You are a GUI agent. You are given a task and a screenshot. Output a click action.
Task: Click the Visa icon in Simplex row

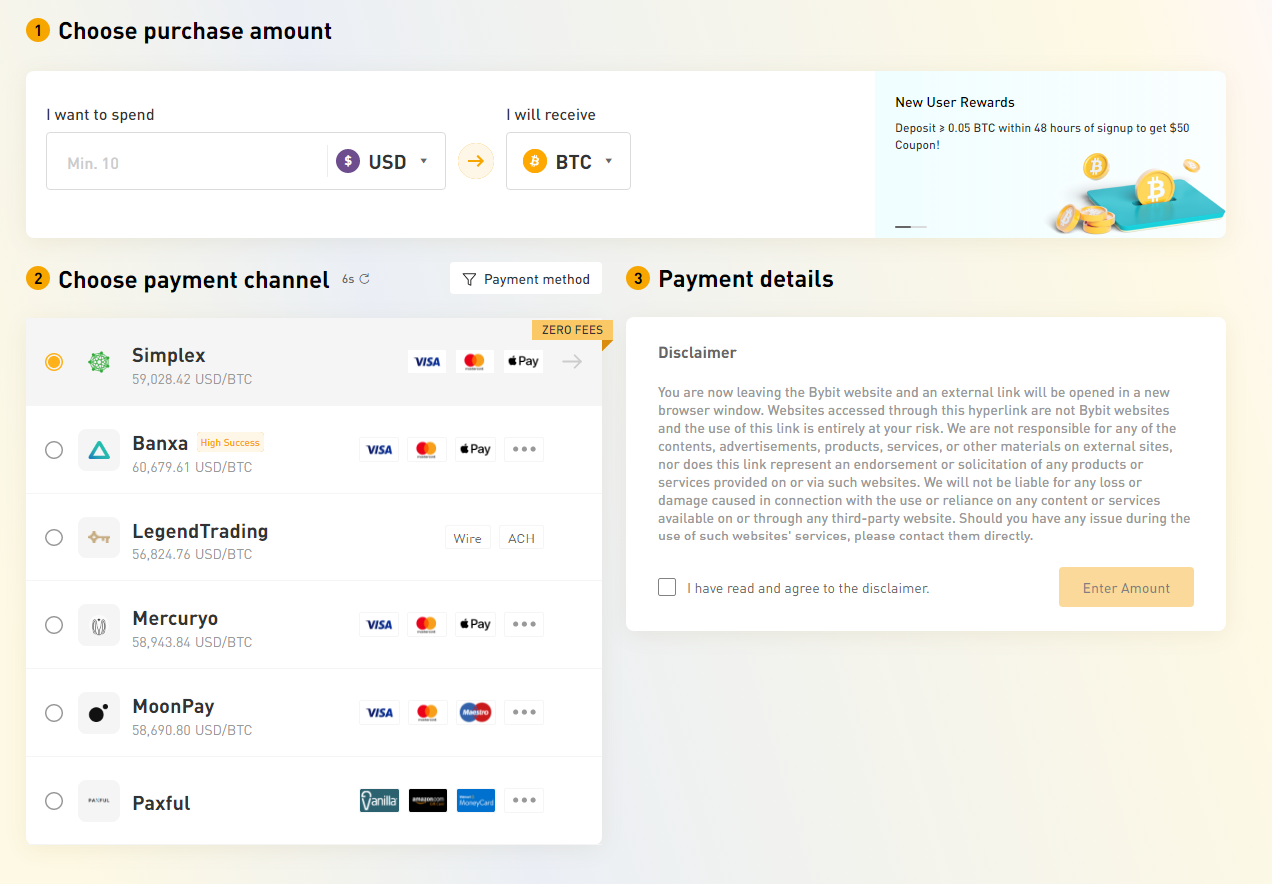point(427,361)
